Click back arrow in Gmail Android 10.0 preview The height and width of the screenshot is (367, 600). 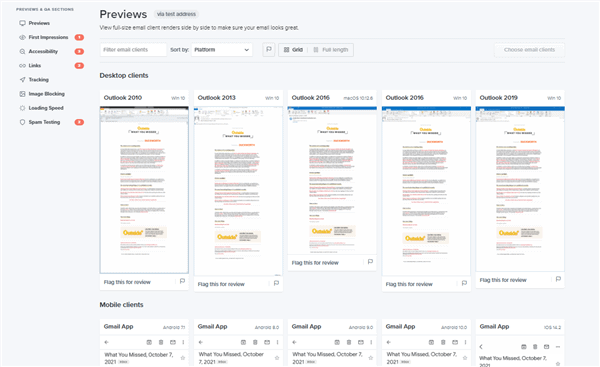[x=389, y=342]
